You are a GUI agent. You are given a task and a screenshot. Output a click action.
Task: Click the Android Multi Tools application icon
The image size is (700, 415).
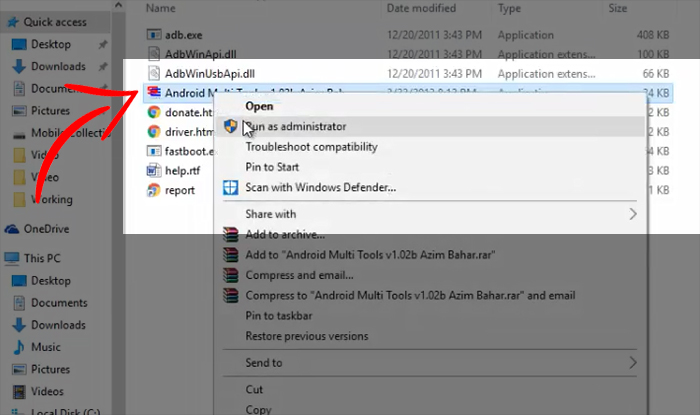[x=154, y=92]
